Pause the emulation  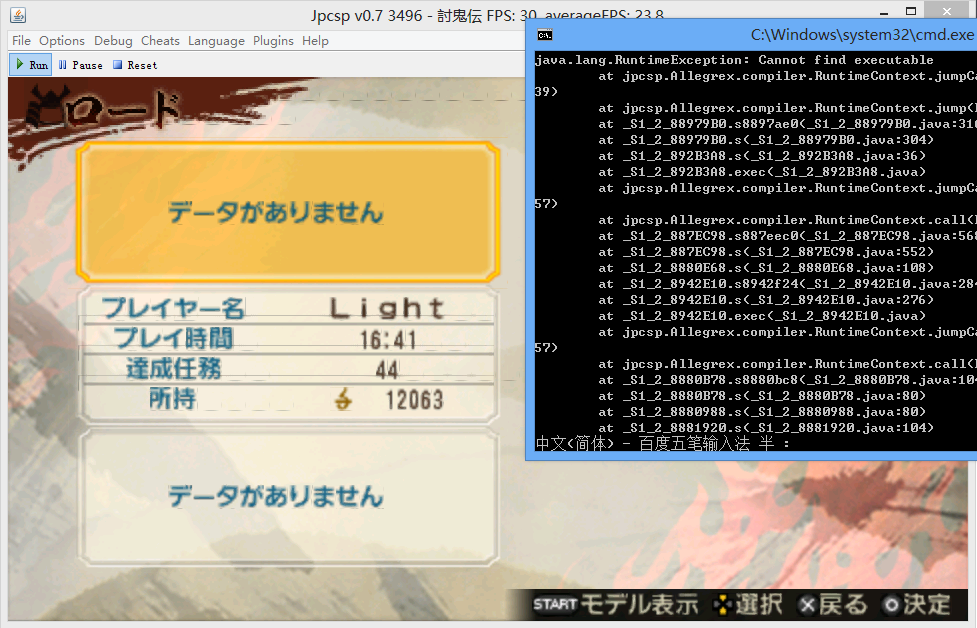pyautogui.click(x=80, y=65)
